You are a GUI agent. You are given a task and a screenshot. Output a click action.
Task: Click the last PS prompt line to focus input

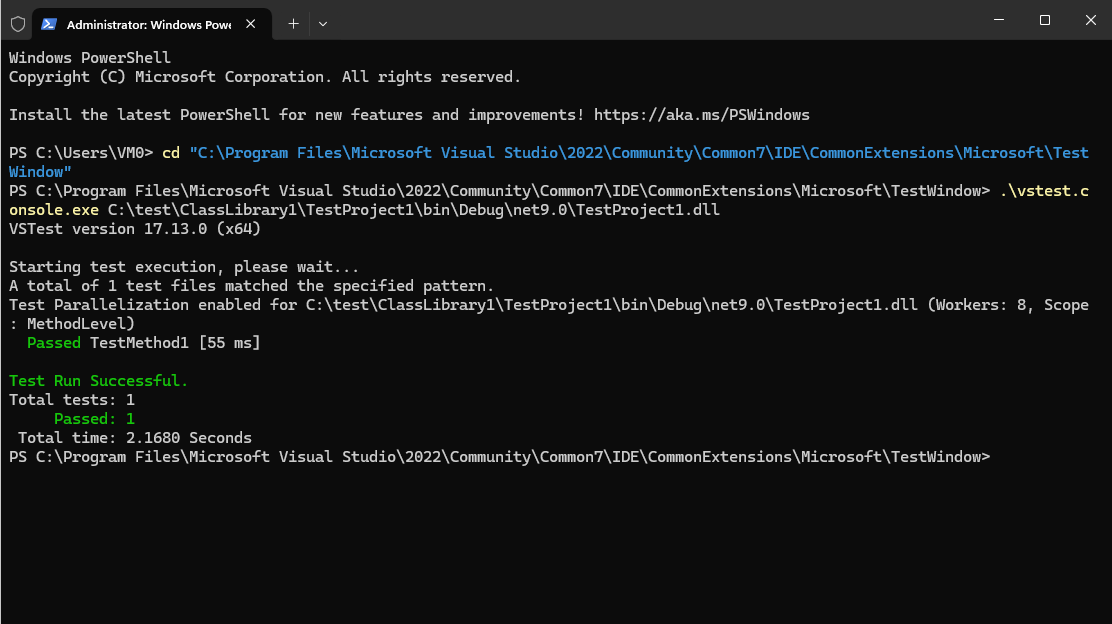pos(499,457)
